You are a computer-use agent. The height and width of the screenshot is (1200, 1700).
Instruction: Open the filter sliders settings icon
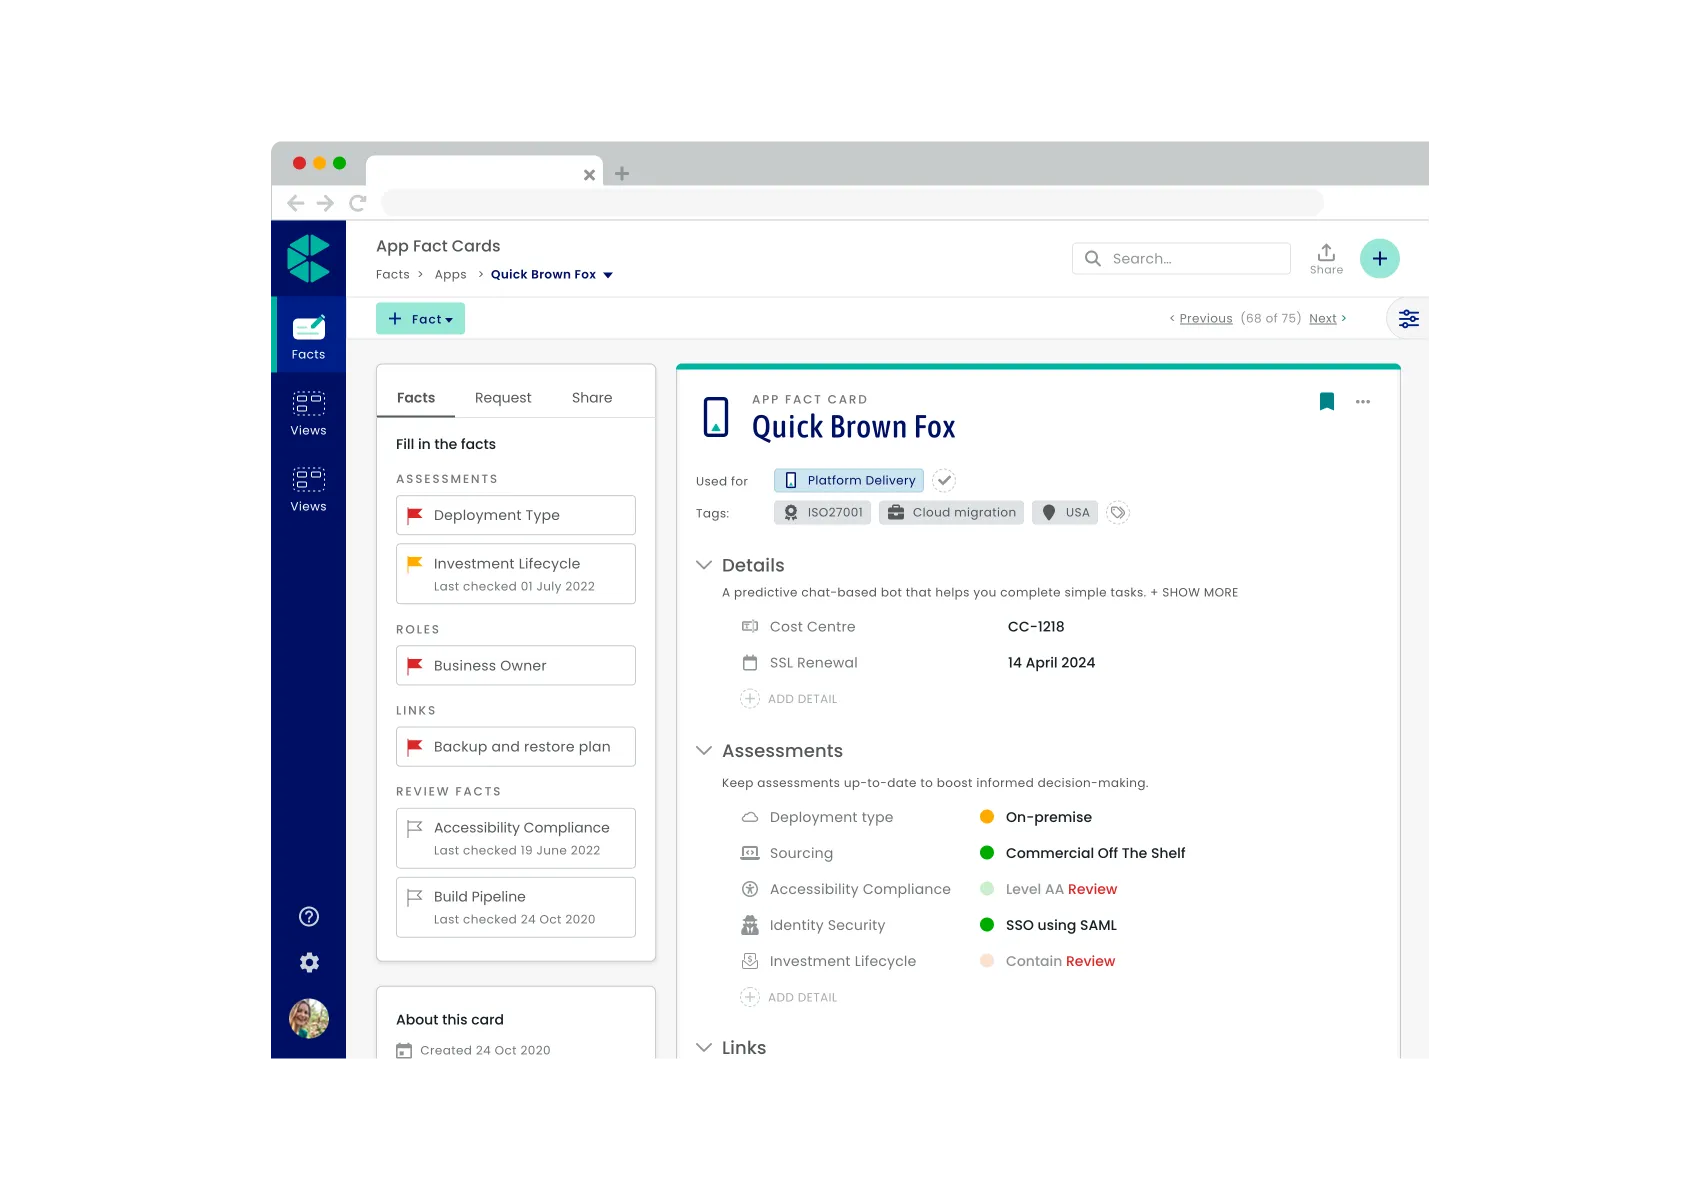(1408, 319)
